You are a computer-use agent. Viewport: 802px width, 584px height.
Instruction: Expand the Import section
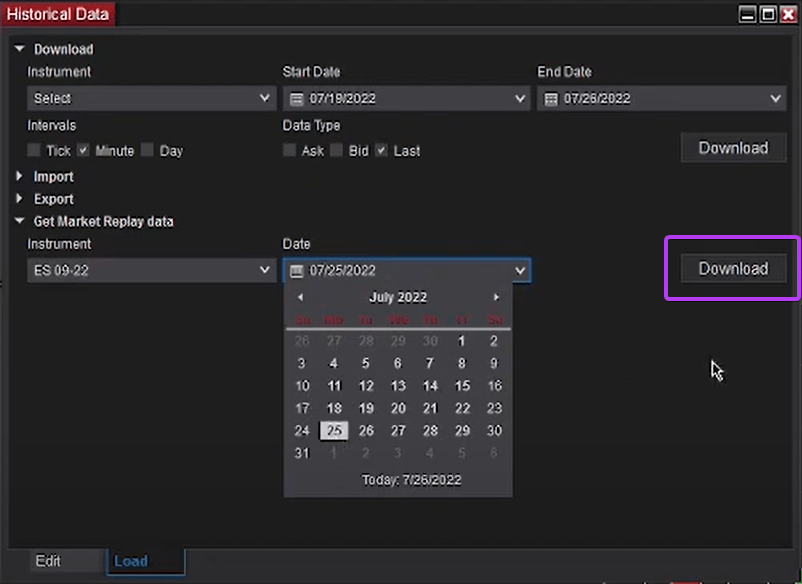(x=19, y=176)
